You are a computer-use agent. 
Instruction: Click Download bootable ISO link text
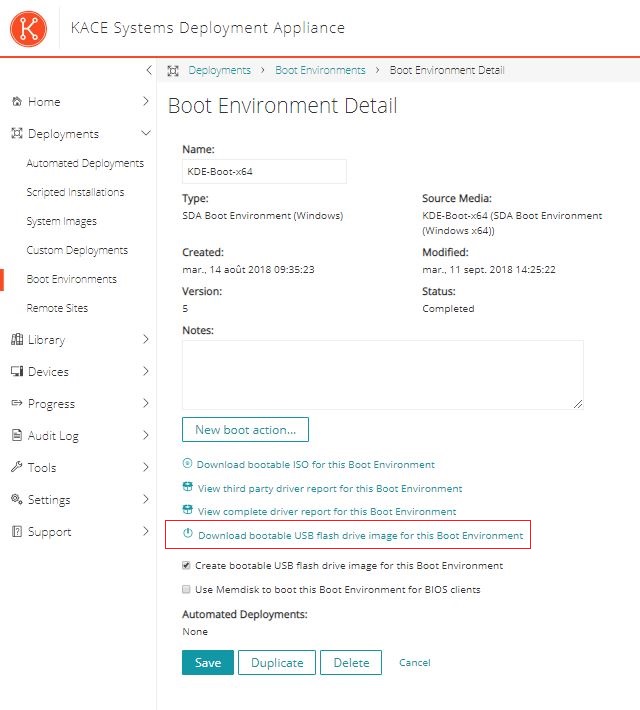pos(316,465)
